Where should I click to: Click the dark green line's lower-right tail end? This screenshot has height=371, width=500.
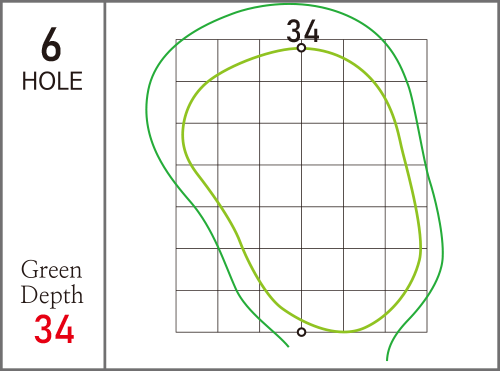tap(387, 359)
